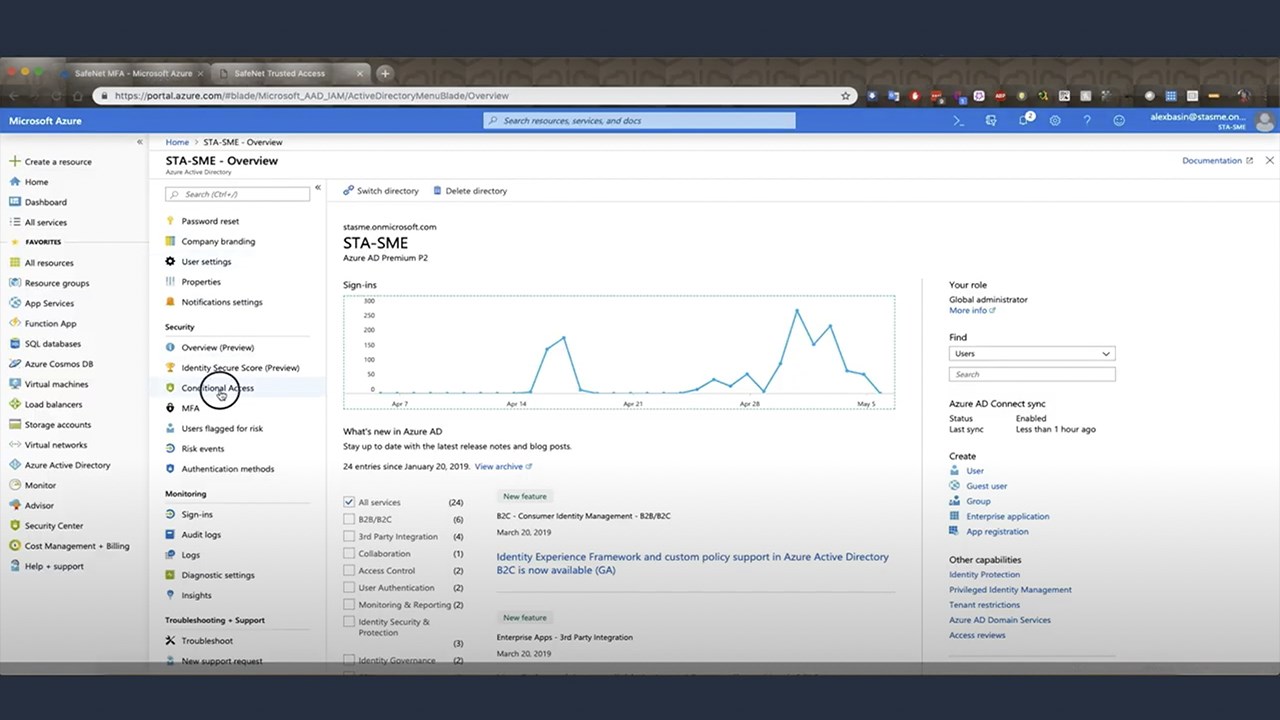
Task: Collapse the left favorites navigation pane
Action: [x=140, y=142]
